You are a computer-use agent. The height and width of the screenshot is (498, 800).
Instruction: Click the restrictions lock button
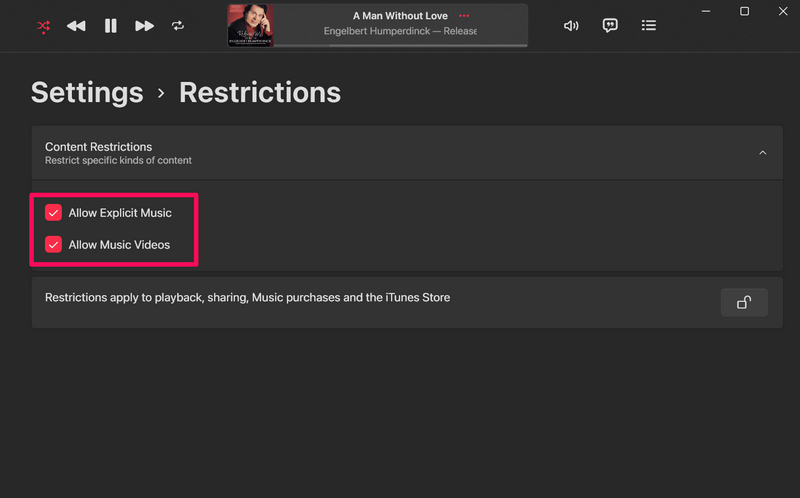click(744, 302)
